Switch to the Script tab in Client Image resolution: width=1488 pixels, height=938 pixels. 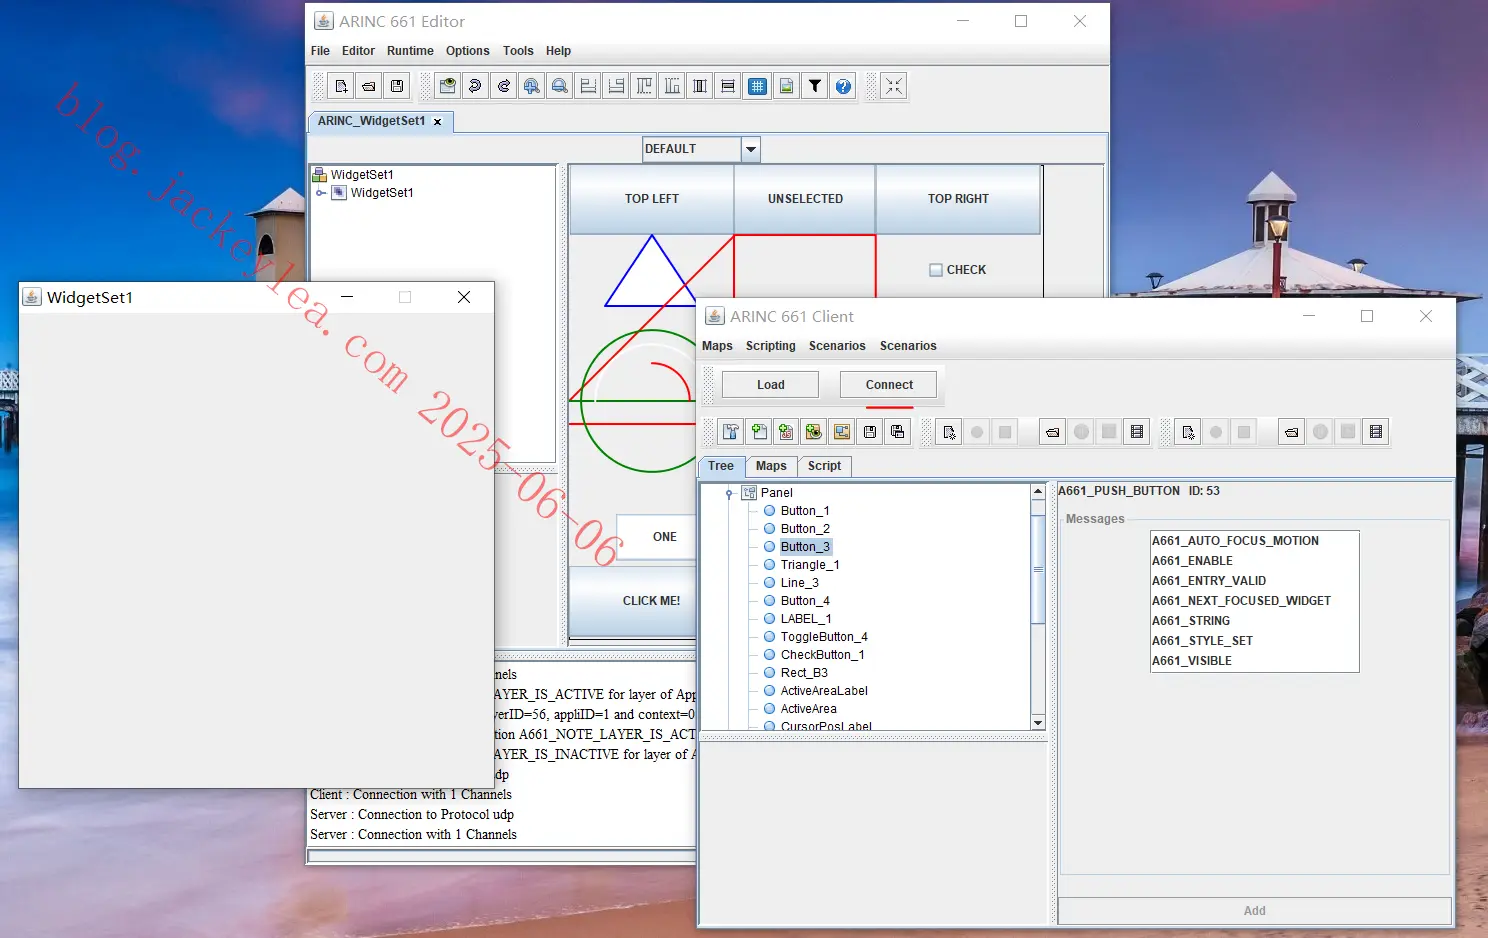[x=824, y=466]
